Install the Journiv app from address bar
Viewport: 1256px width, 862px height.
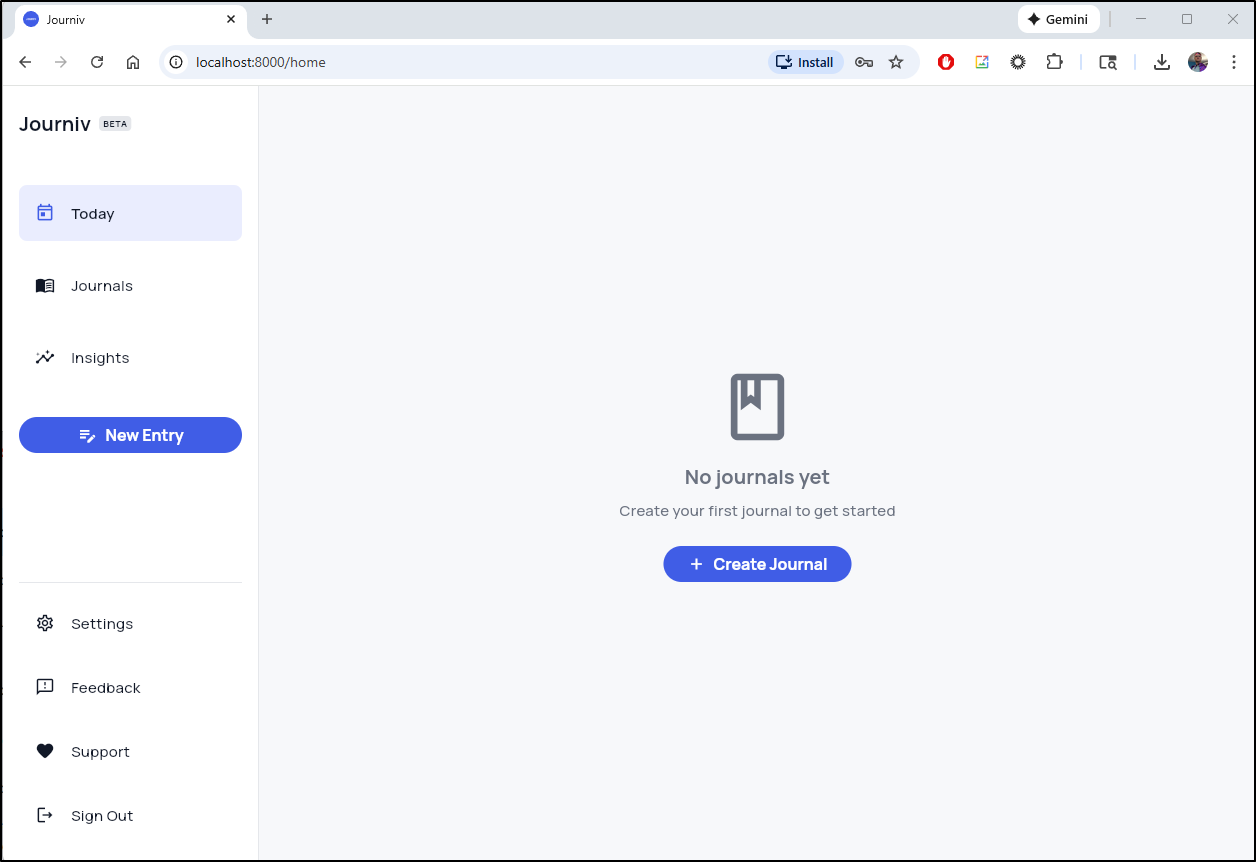pyautogui.click(x=805, y=62)
